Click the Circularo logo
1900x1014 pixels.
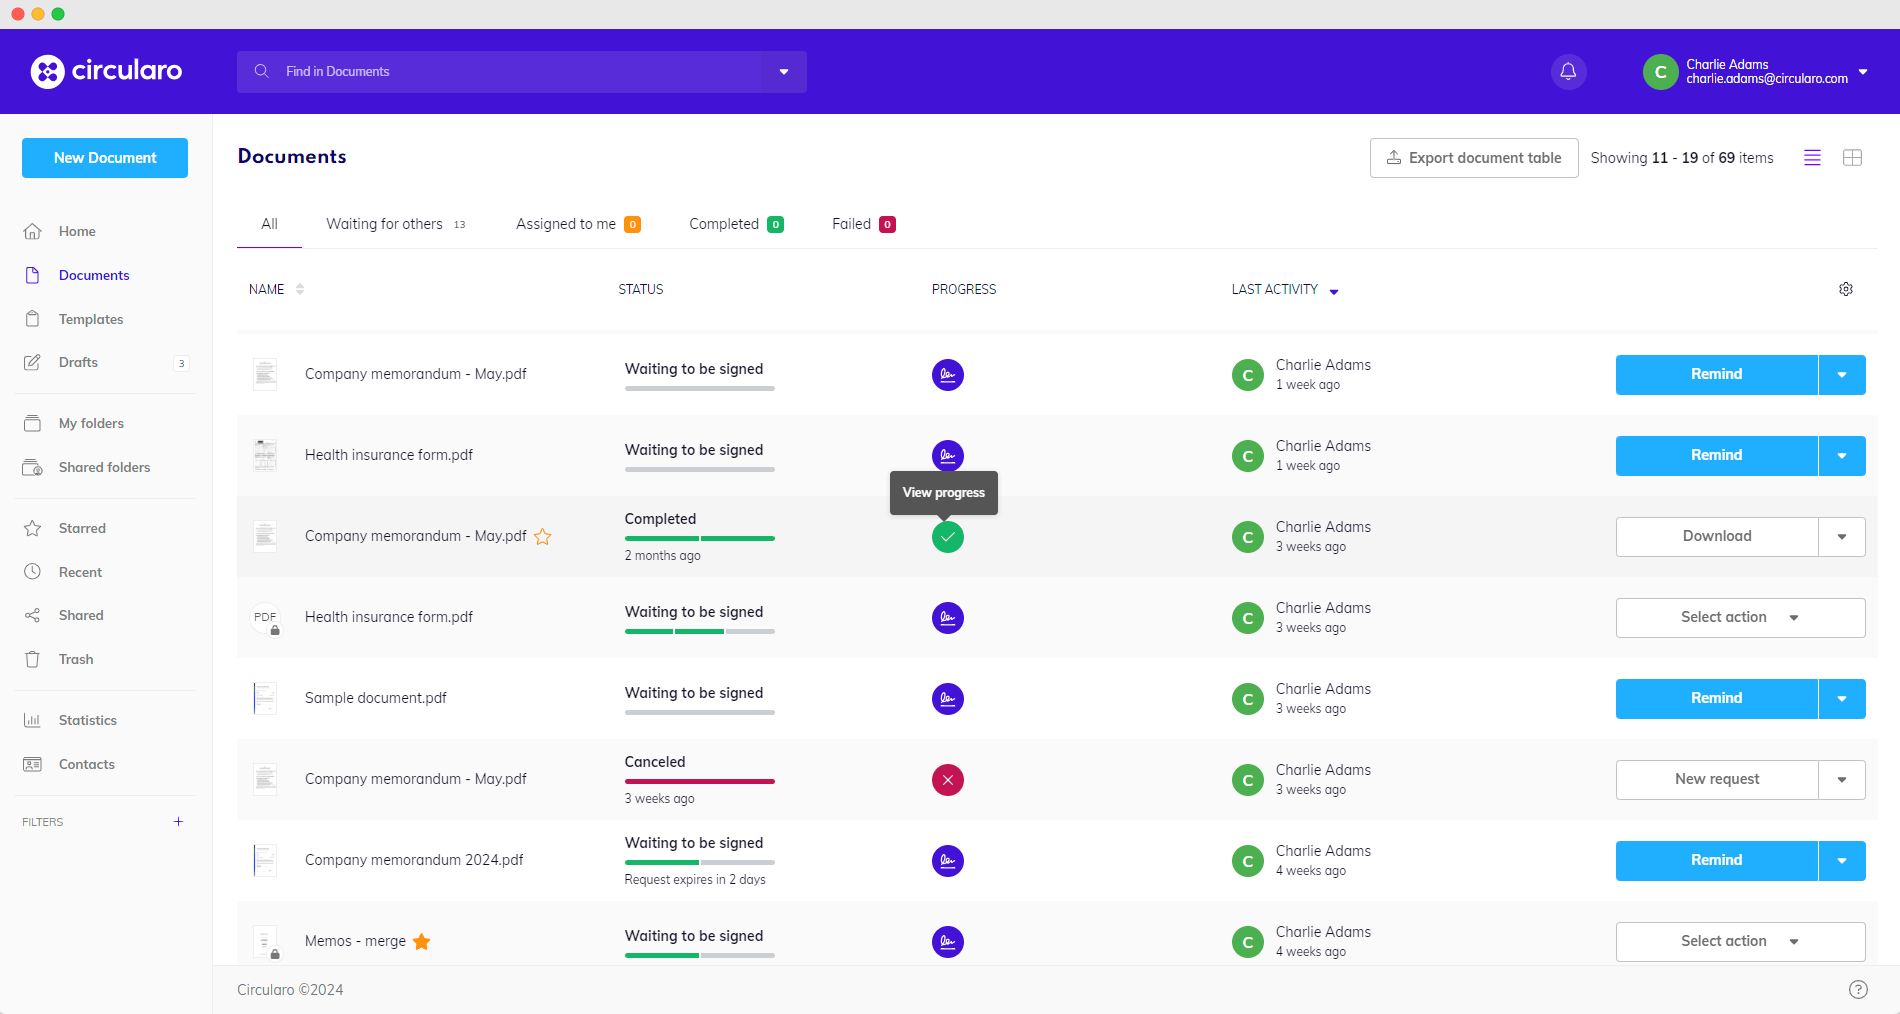pos(107,71)
